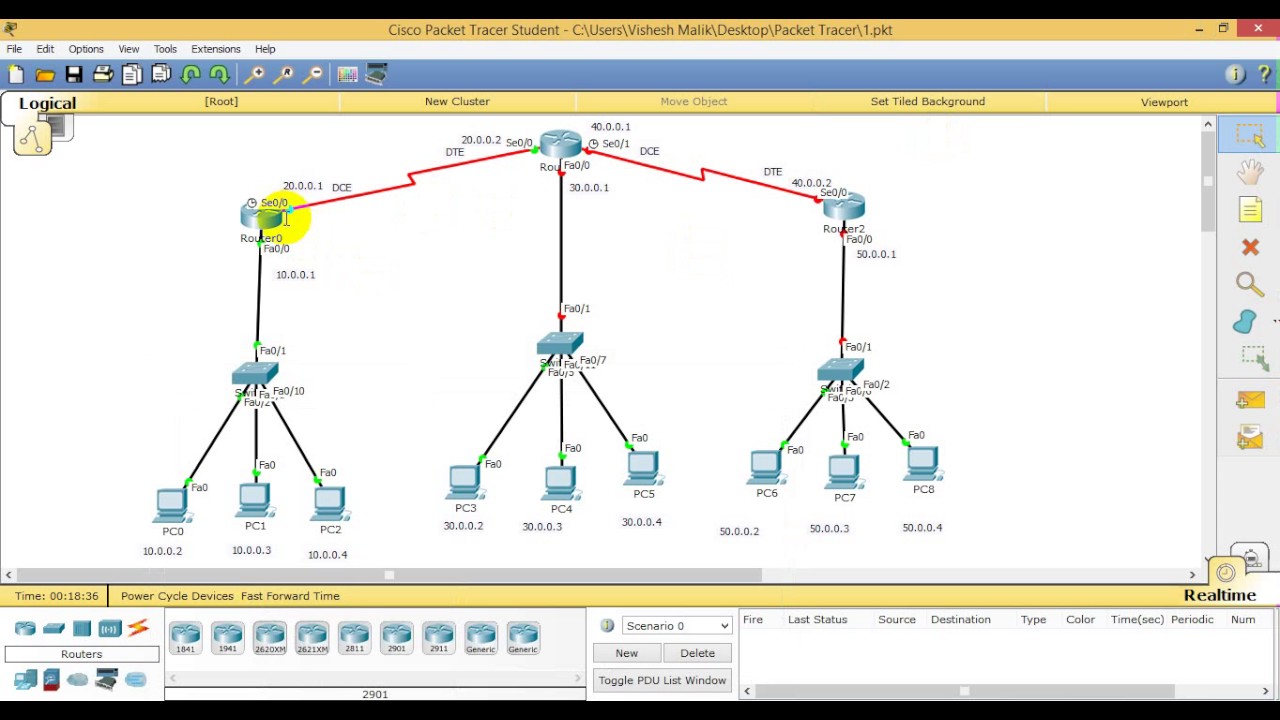The image size is (1280, 720).
Task: Activate the Inspect magnifier tool
Action: (x=1250, y=284)
